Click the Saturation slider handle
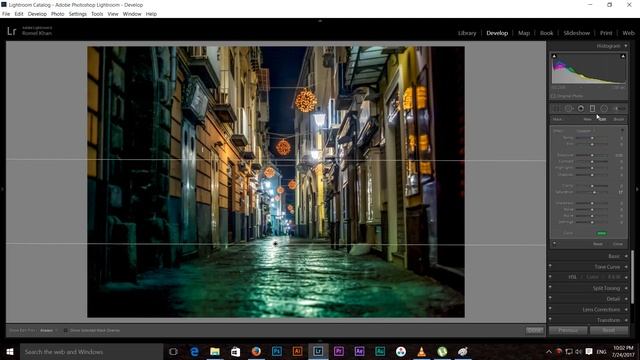 pos(594,192)
